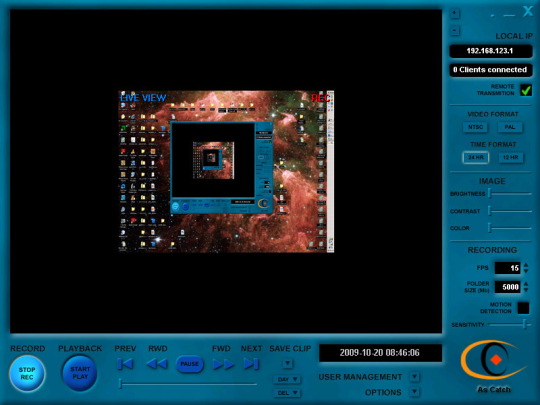The width and height of the screenshot is (540, 405).
Task: Select NTSC video format
Action: (475, 127)
